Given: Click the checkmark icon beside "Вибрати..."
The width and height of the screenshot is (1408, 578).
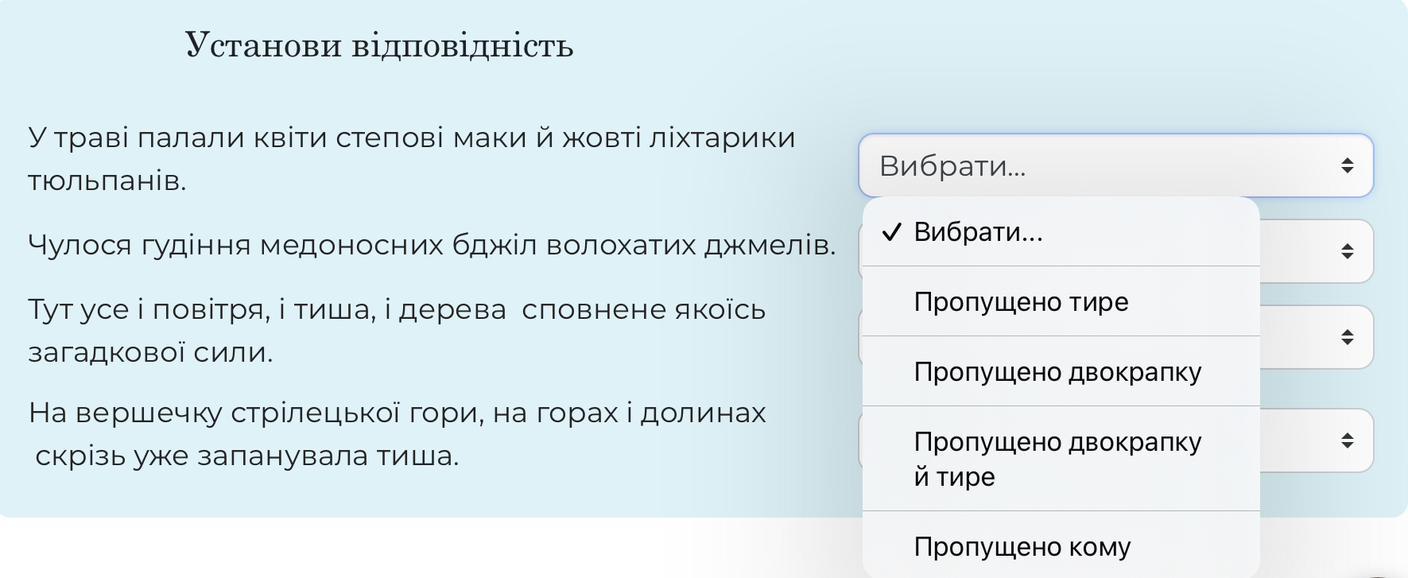Looking at the screenshot, I should click(892, 233).
